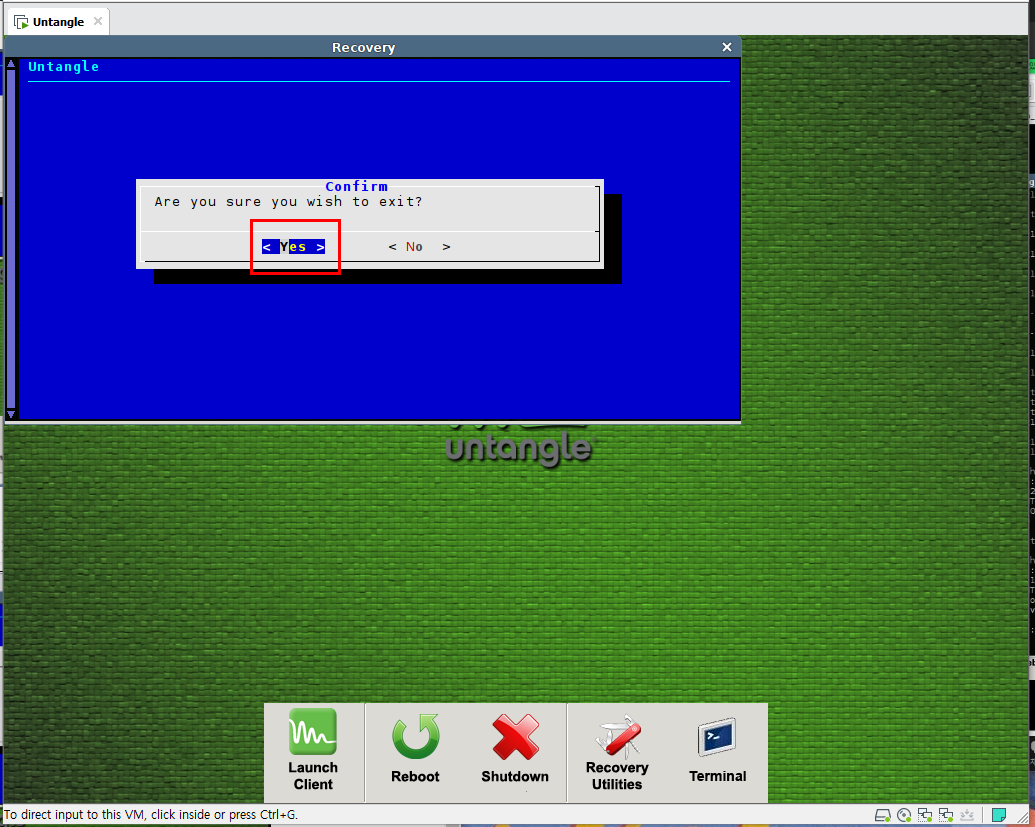This screenshot has width=1035, height=827.
Task: Click the VM icon in the Untangle tab
Action: 21,22
